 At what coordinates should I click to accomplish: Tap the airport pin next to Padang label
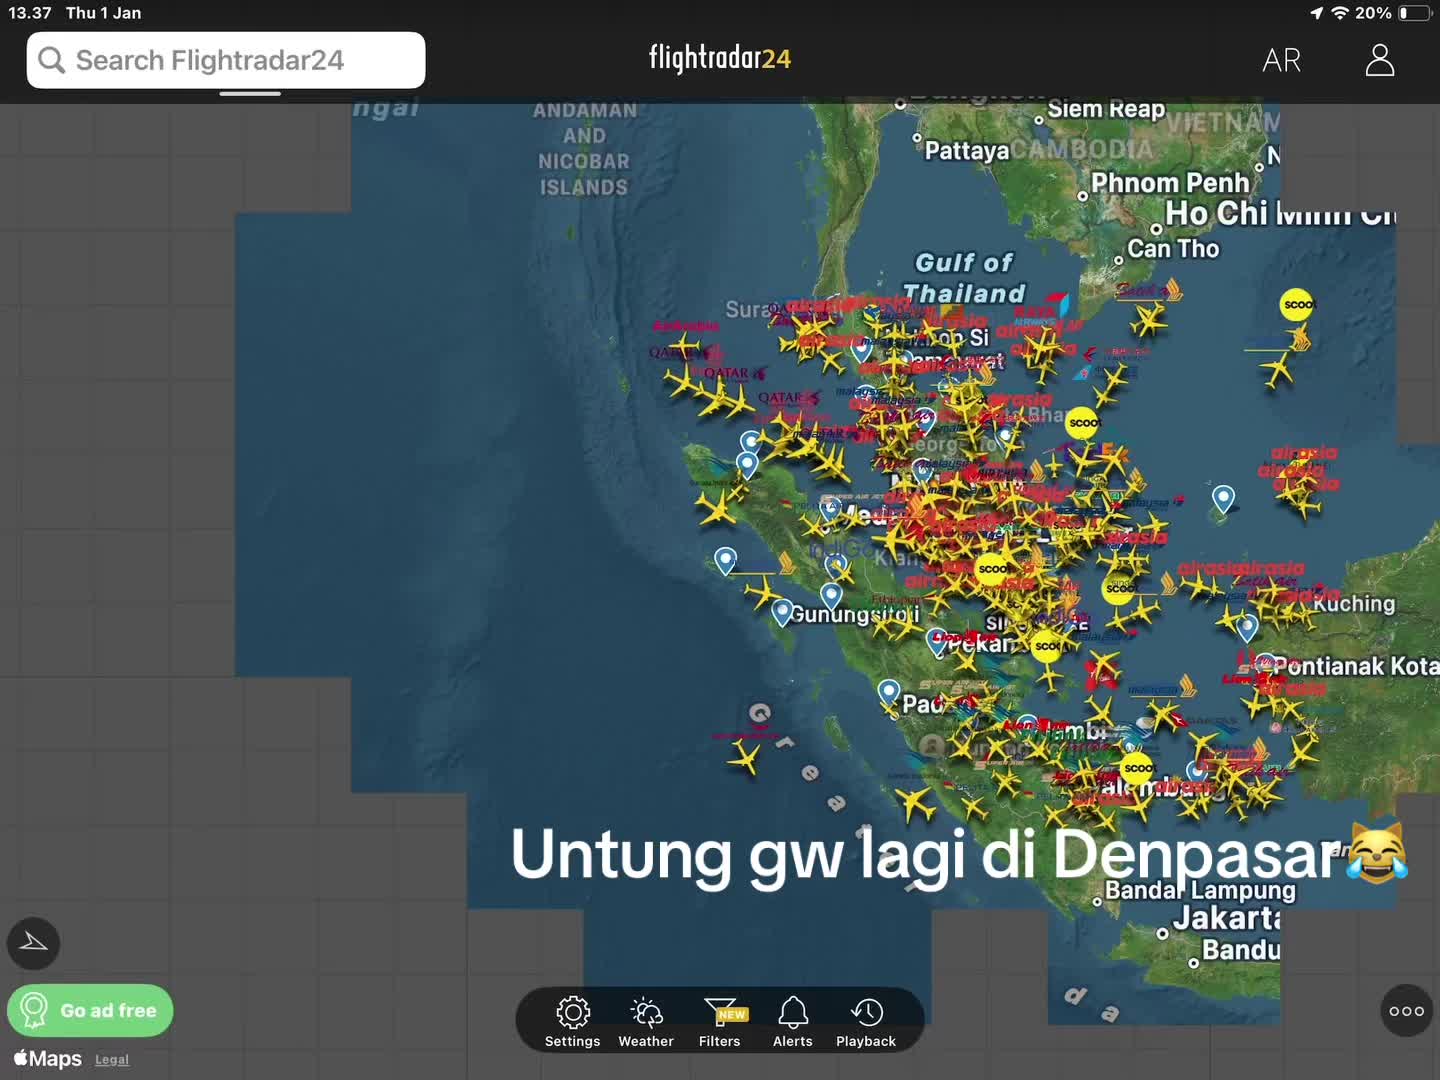click(889, 692)
